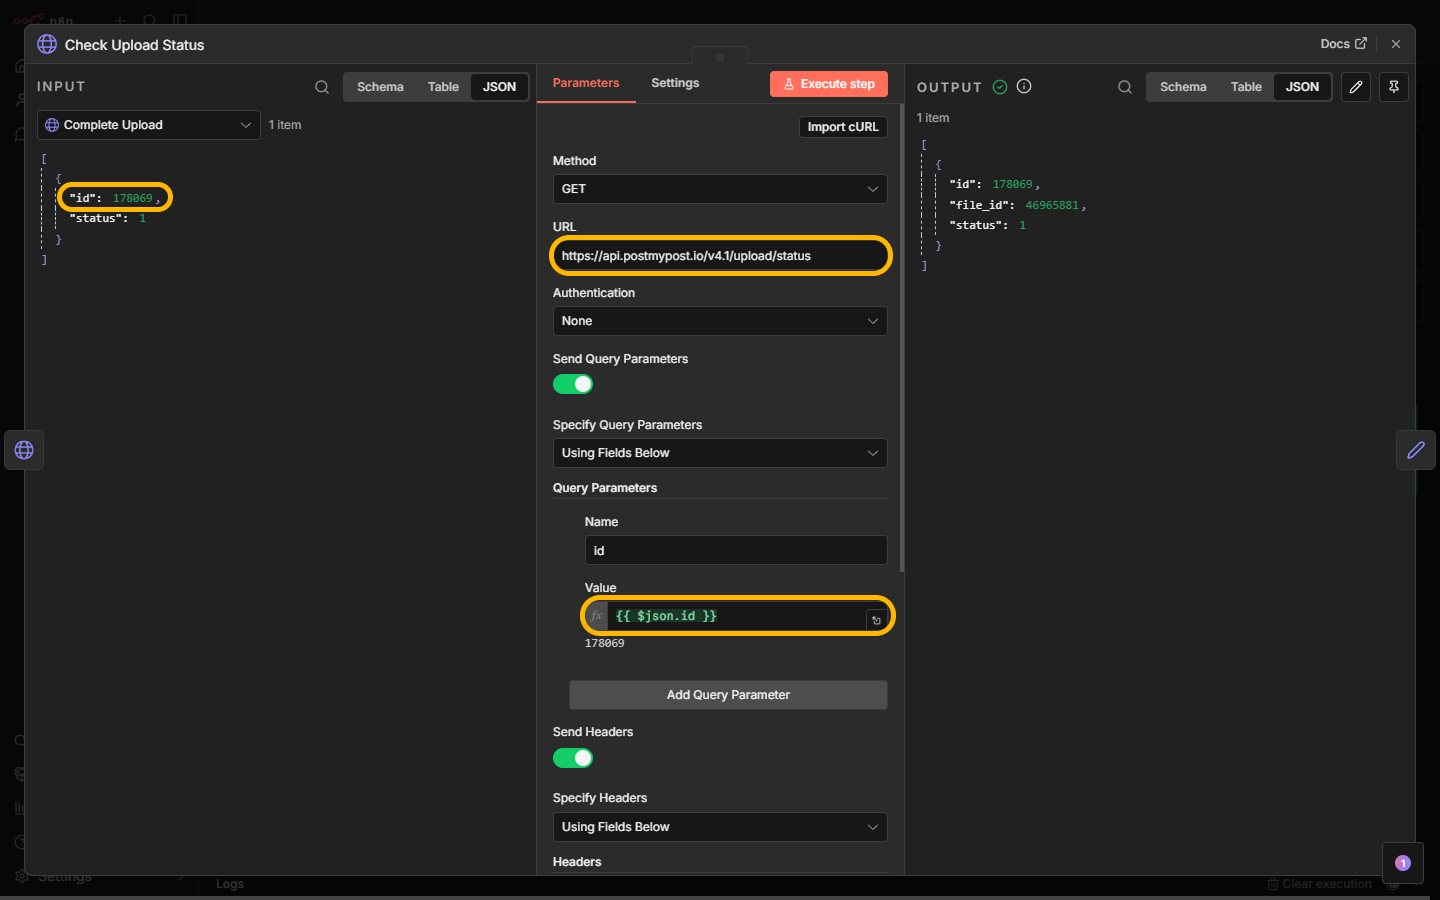Click inside the URL input field

point(719,256)
